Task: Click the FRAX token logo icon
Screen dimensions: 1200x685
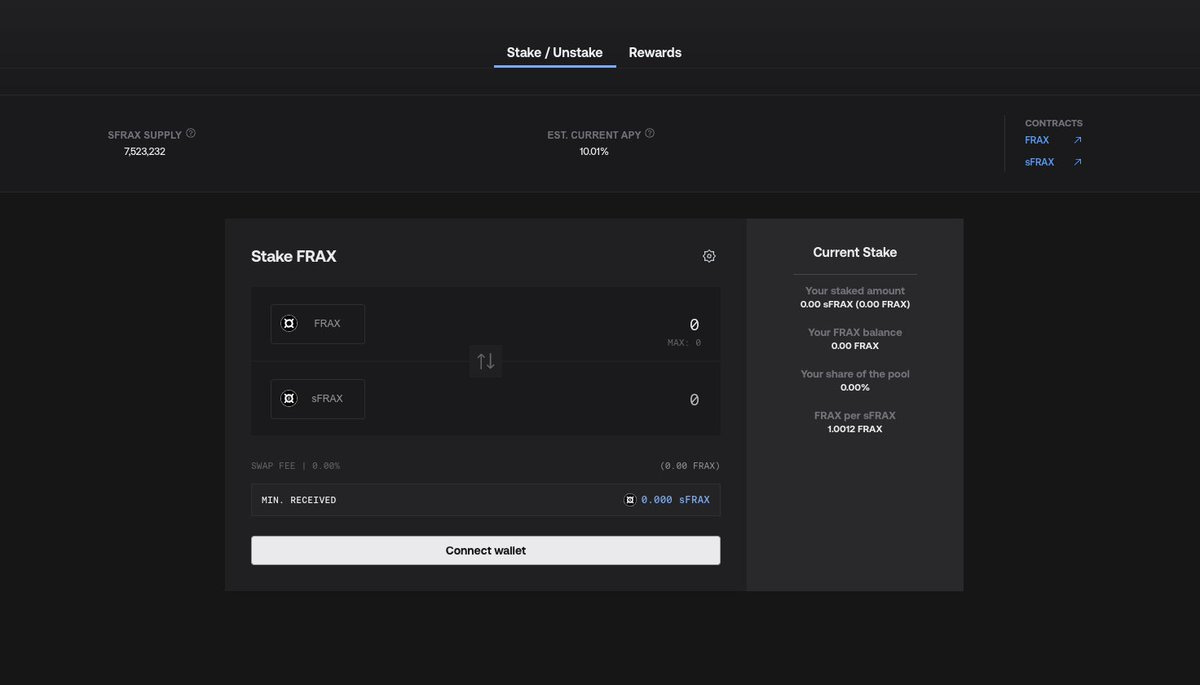Action: coord(289,324)
